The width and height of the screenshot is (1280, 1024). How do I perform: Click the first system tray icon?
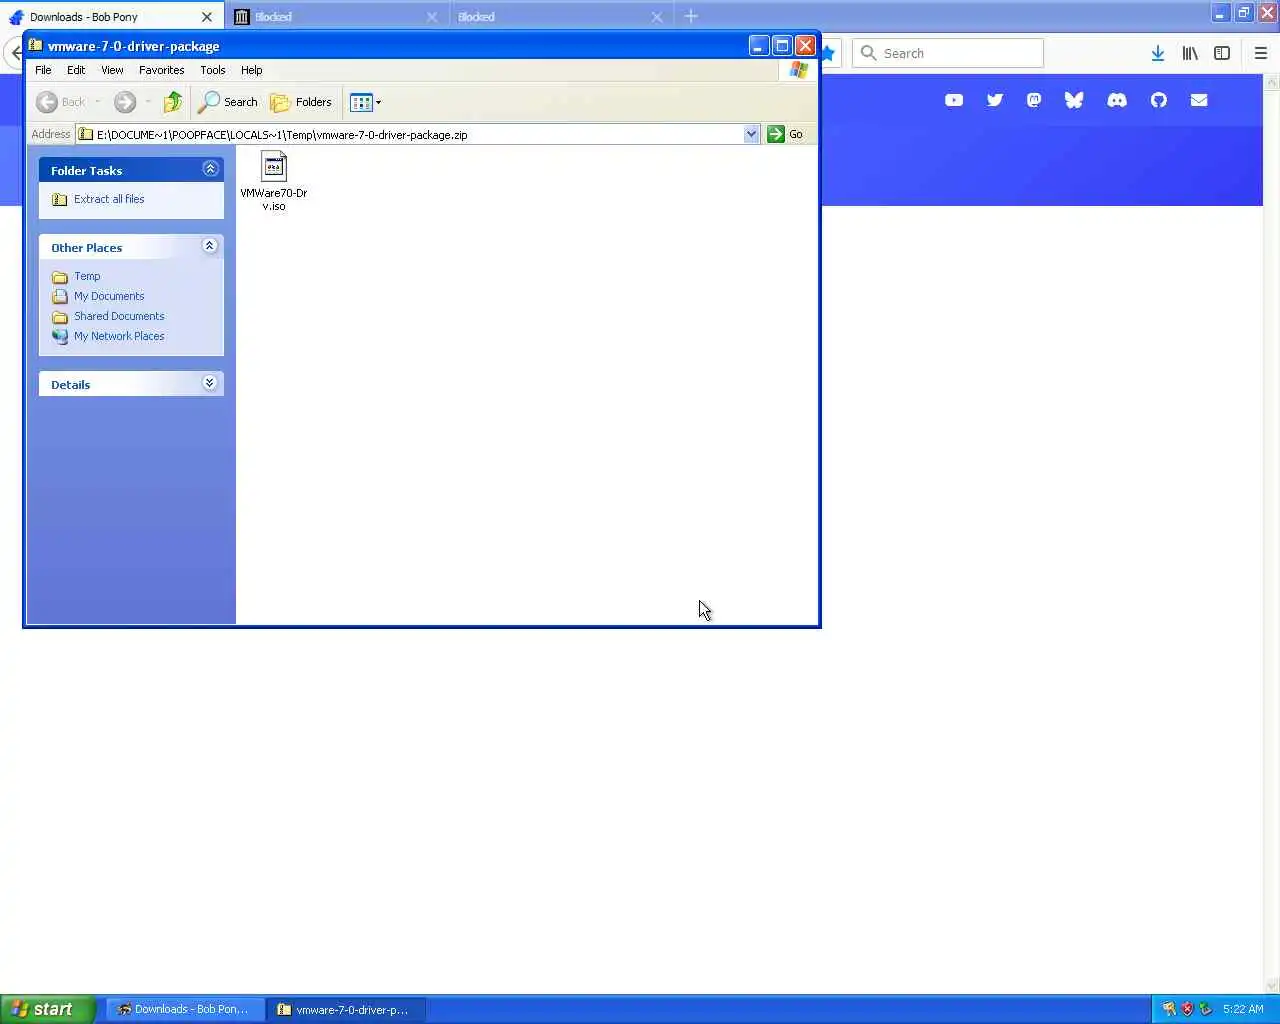(x=1169, y=1009)
